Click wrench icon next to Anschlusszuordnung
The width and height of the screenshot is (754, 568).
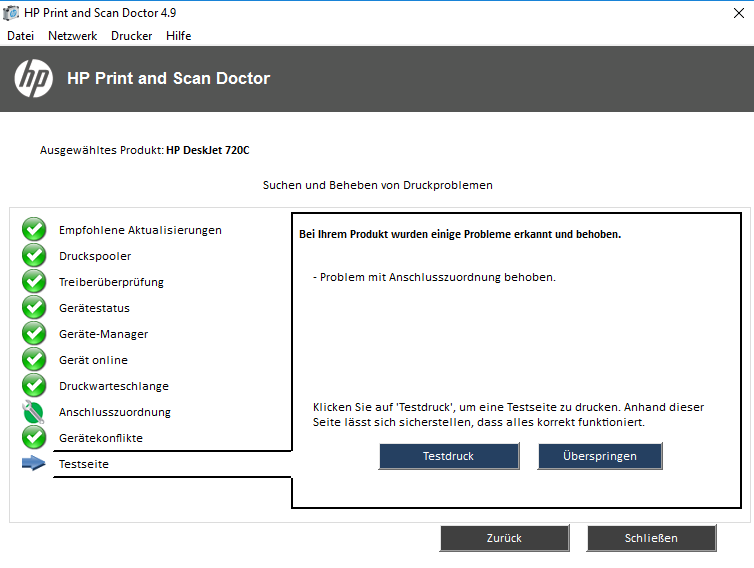click(x=34, y=412)
